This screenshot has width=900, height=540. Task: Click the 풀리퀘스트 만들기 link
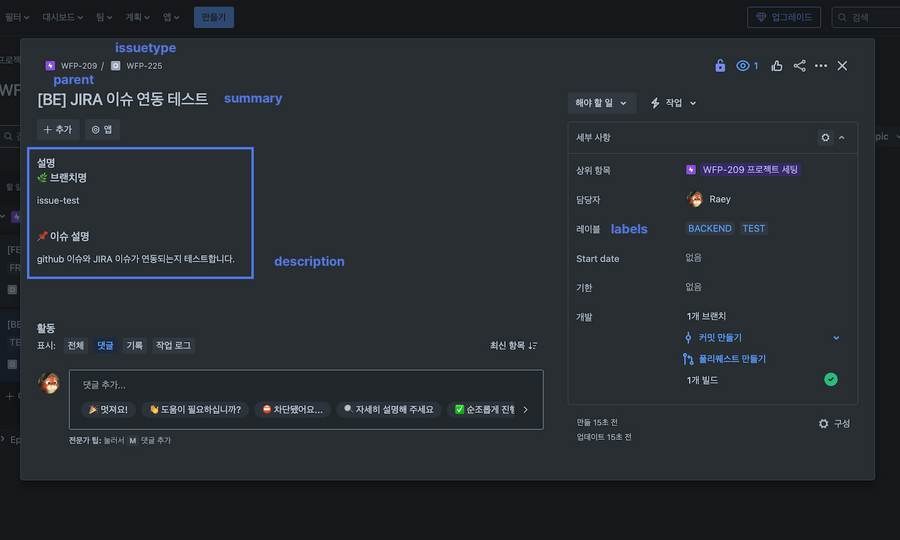(x=732, y=359)
